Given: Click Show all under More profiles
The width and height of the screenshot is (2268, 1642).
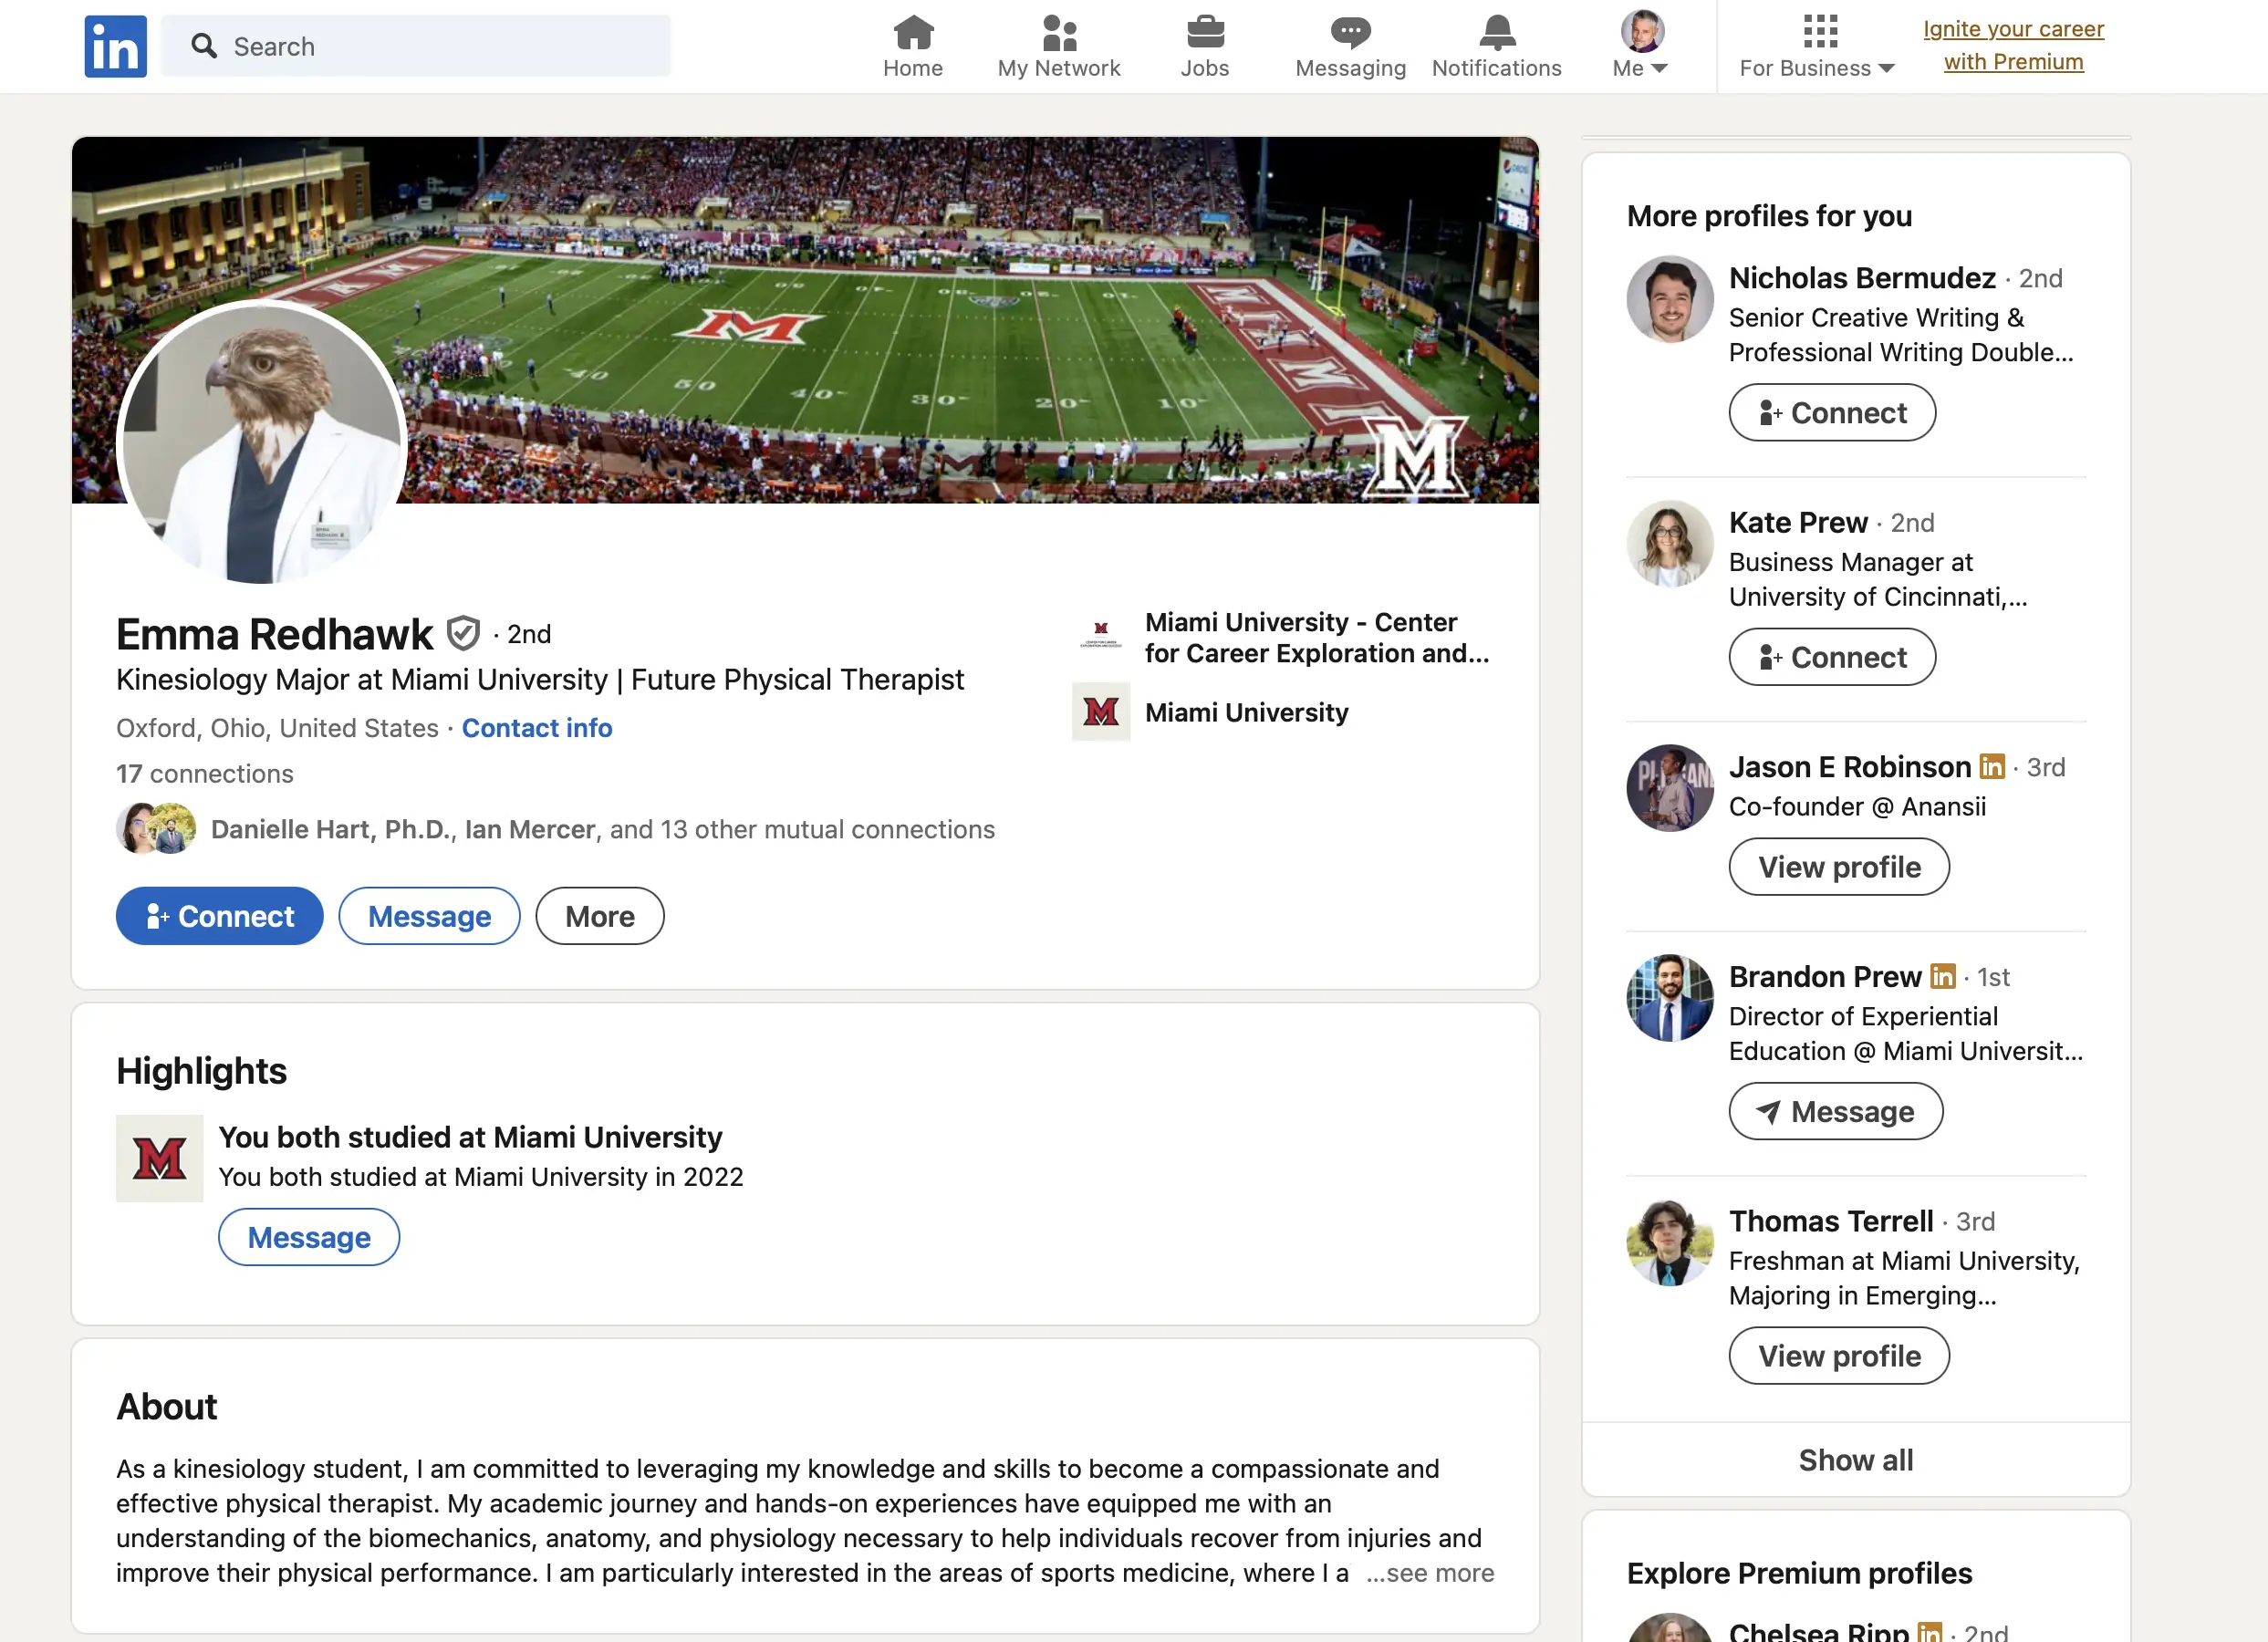Looking at the screenshot, I should click(1855, 1460).
